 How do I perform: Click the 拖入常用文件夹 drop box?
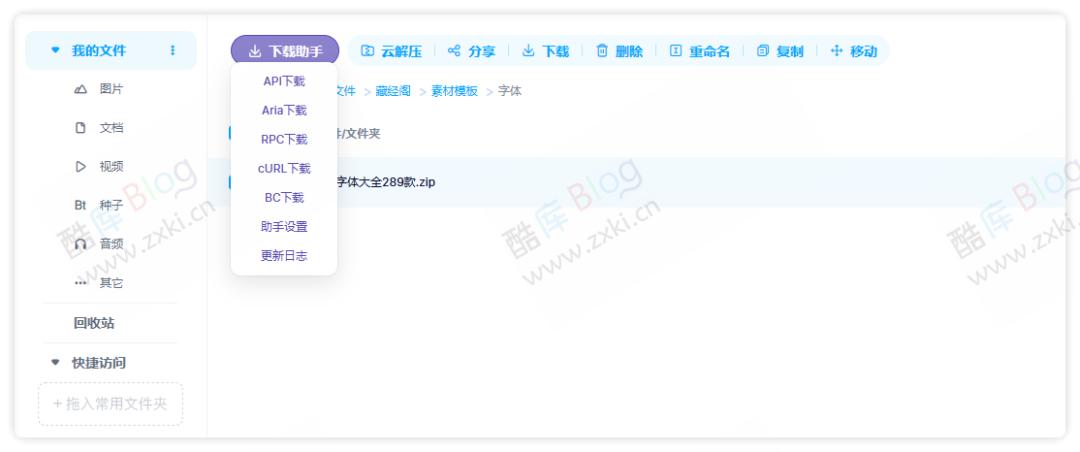[x=110, y=404]
